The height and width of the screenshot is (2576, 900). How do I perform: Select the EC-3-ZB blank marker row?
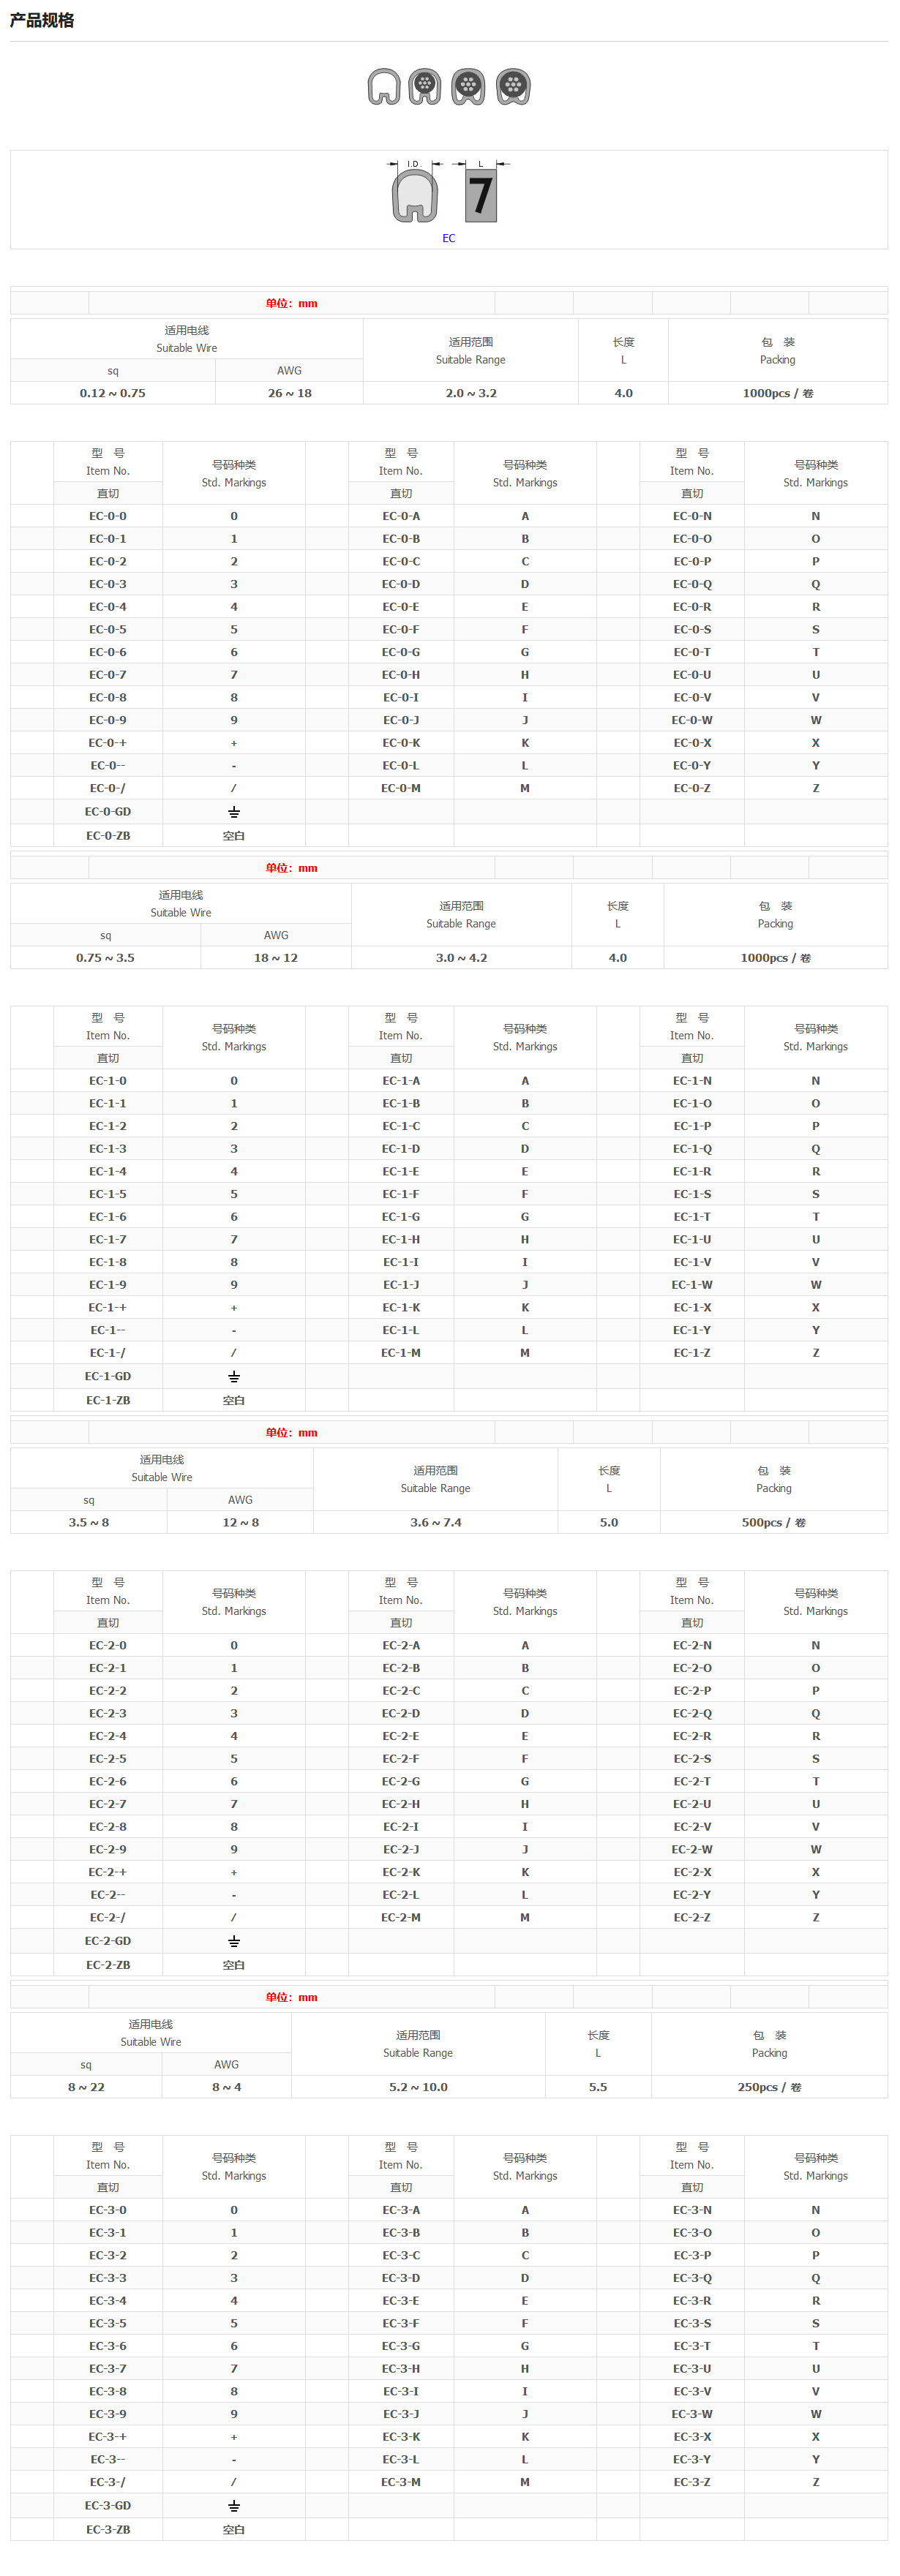point(108,2530)
